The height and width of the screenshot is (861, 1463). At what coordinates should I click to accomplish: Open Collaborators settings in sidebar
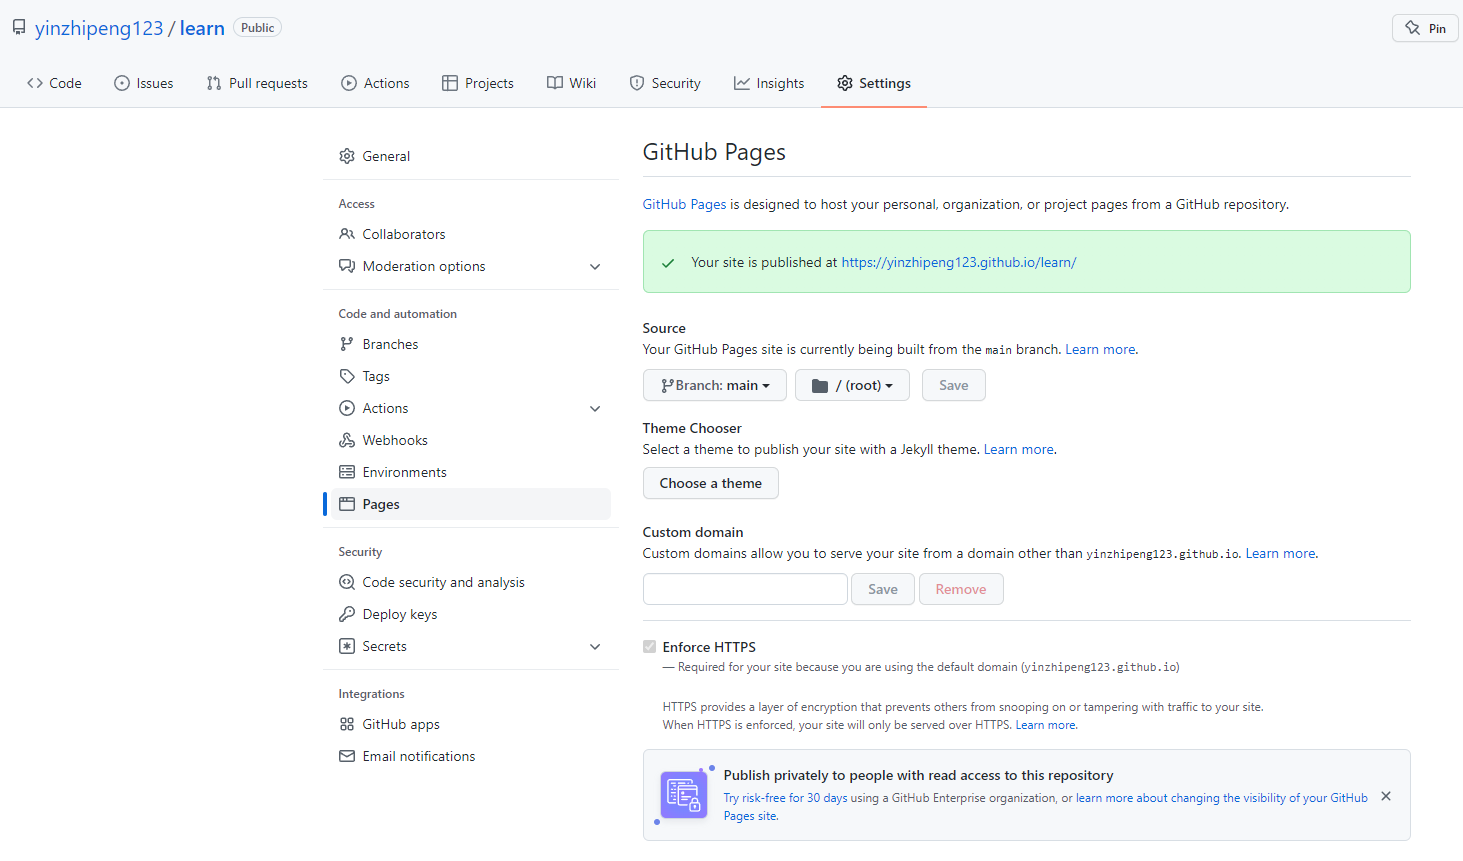[x=467, y=234]
